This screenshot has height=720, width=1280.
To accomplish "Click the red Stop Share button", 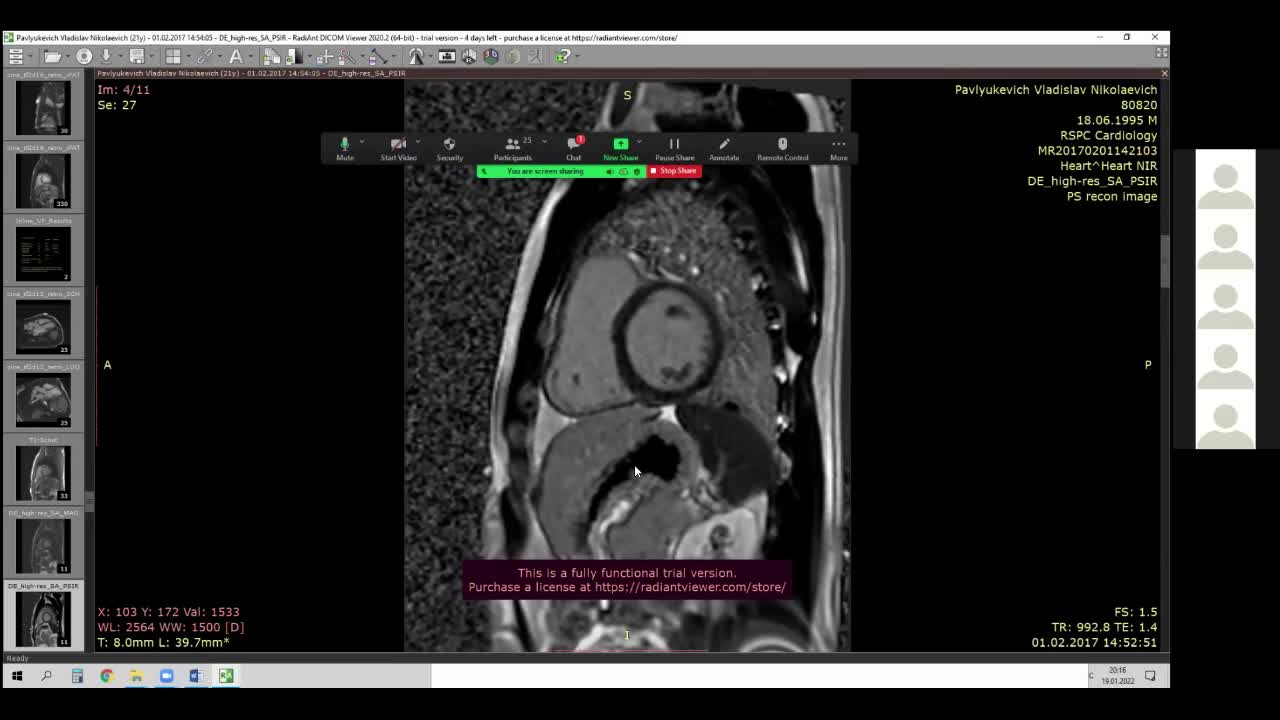I will click(x=673, y=171).
